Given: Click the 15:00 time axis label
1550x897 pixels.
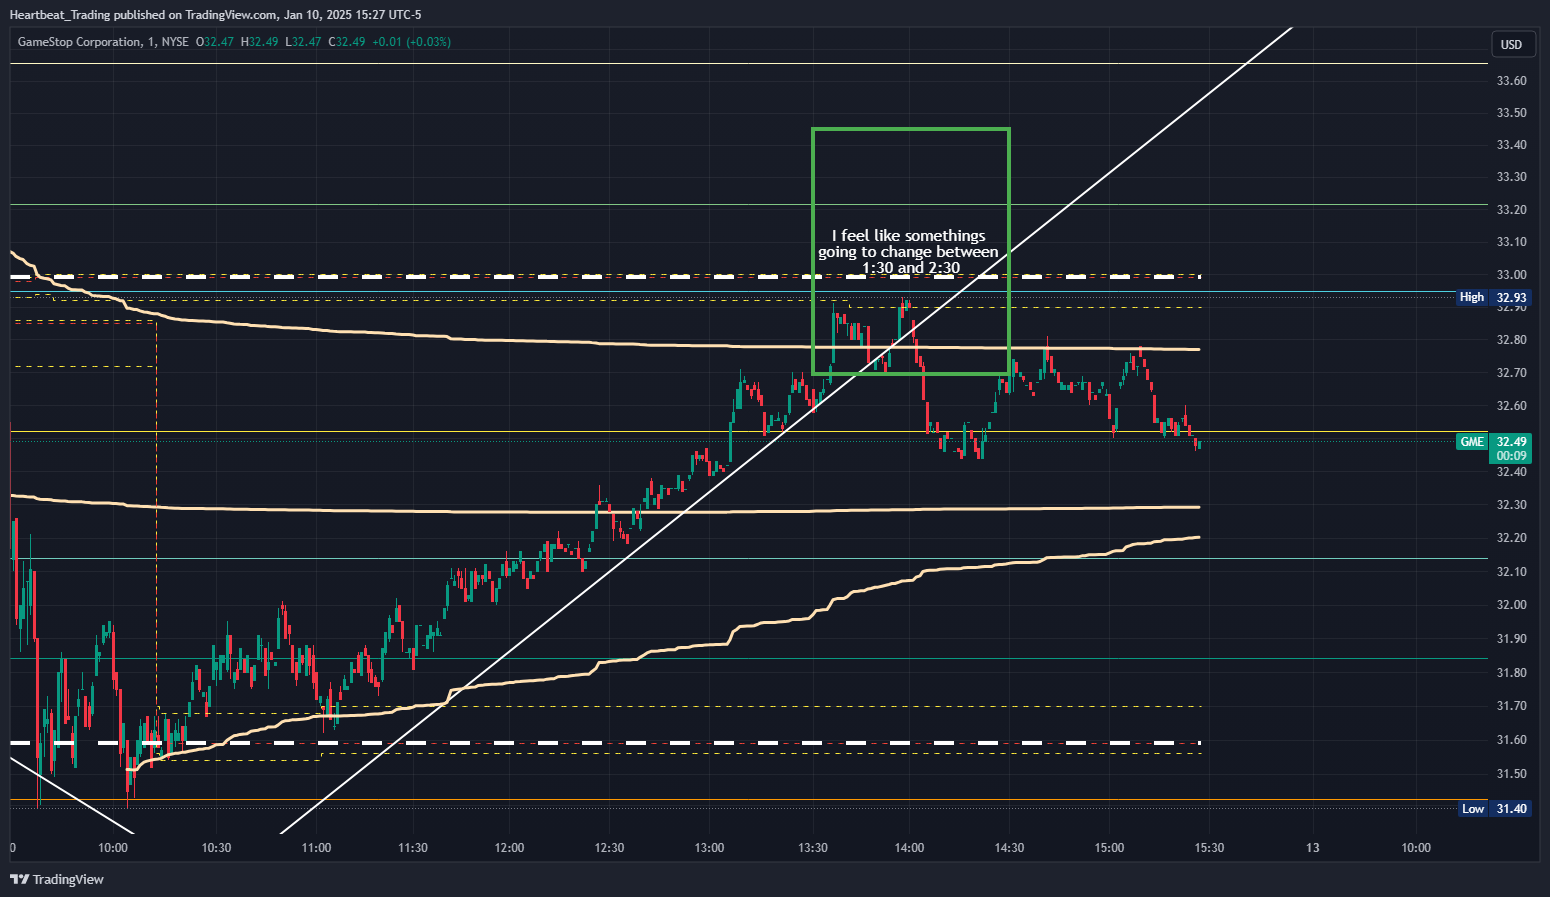Looking at the screenshot, I should (x=1109, y=848).
